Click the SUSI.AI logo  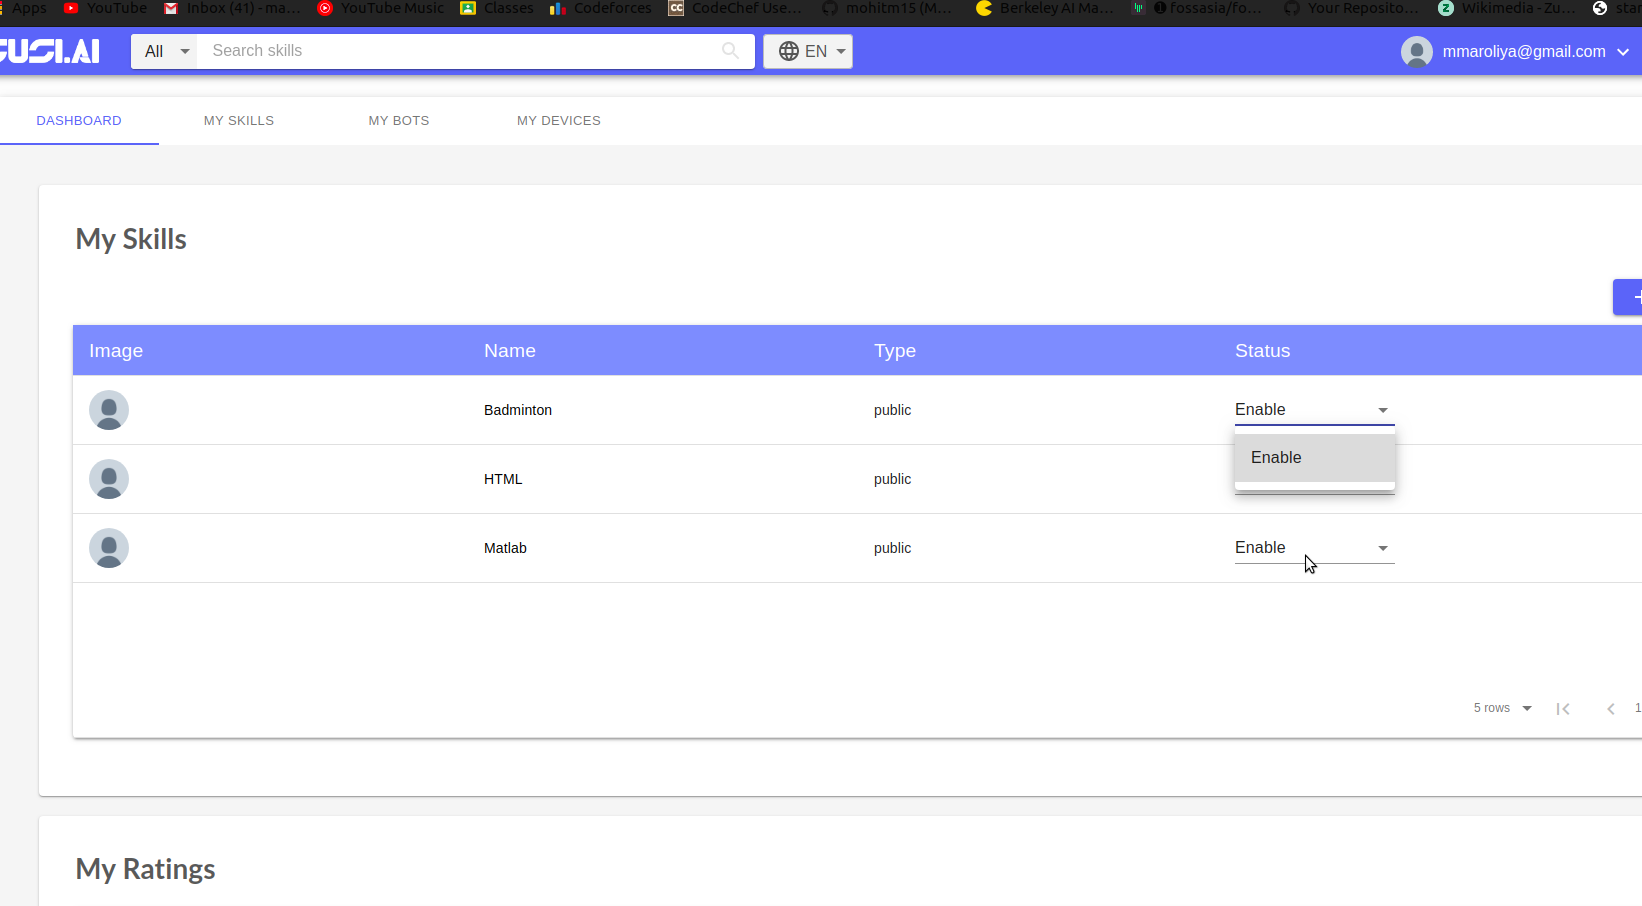pos(50,51)
